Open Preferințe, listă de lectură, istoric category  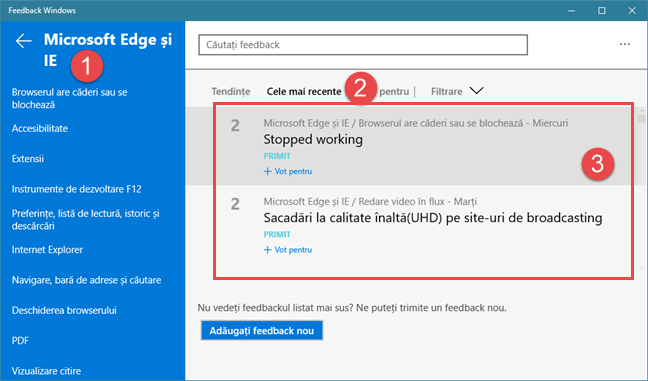click(x=86, y=219)
